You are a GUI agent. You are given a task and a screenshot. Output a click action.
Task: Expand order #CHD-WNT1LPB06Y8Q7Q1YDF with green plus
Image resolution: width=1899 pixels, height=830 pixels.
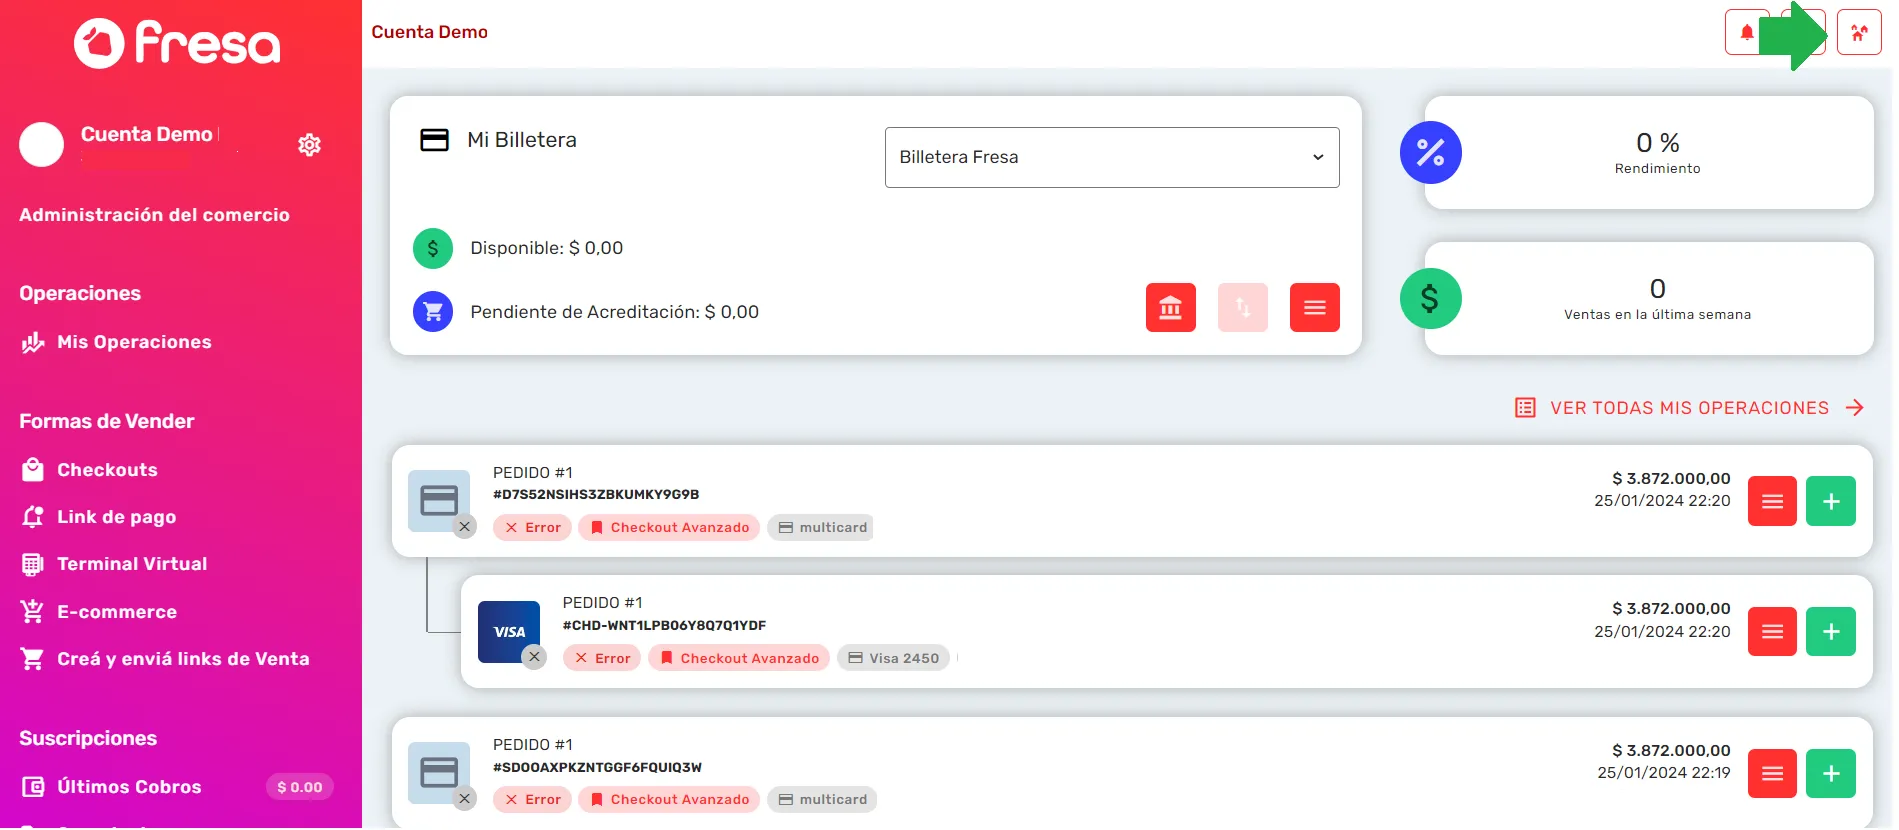point(1831,632)
